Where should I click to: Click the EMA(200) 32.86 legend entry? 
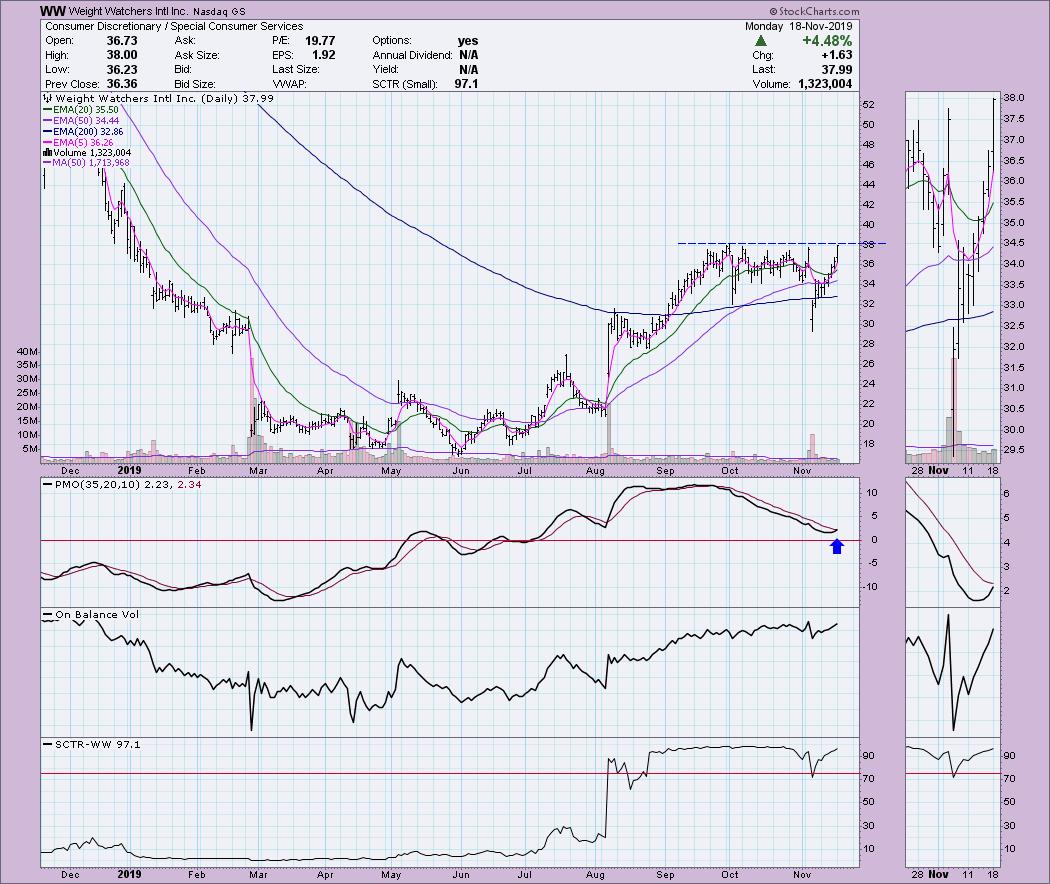coord(83,132)
